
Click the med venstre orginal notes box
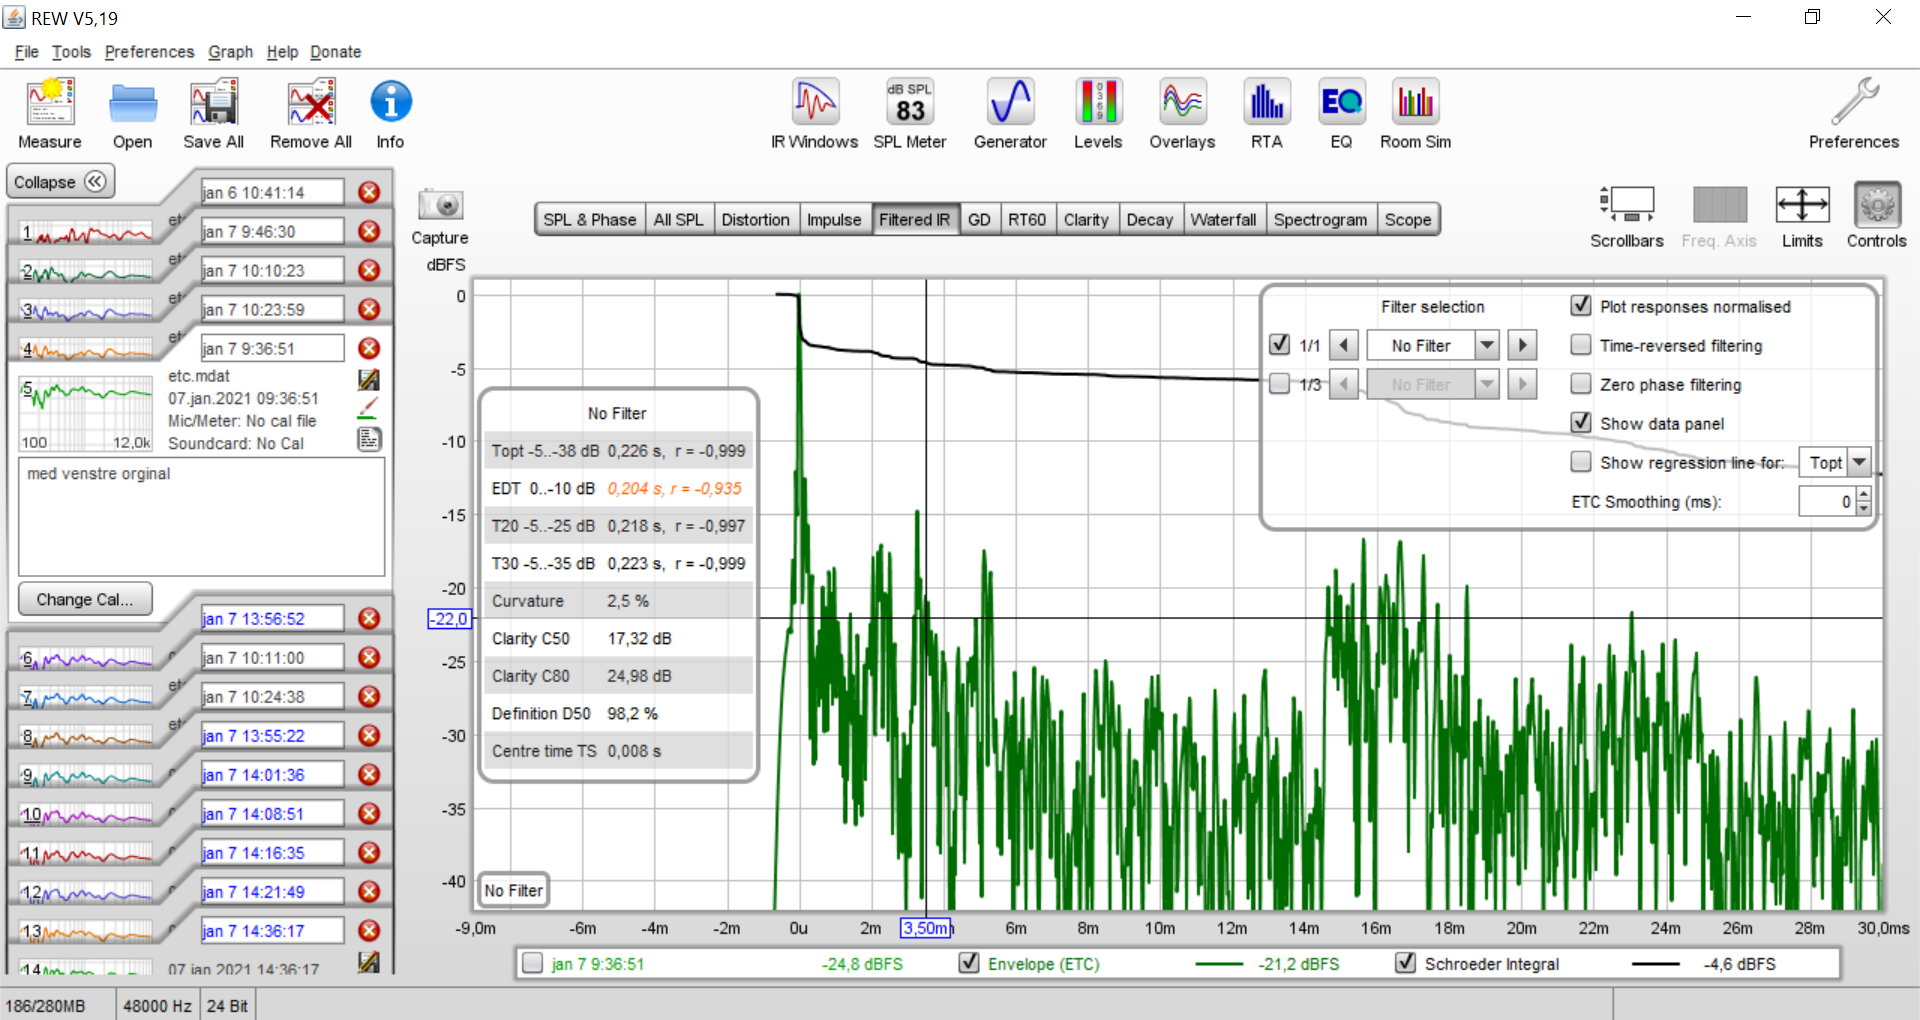(x=201, y=516)
